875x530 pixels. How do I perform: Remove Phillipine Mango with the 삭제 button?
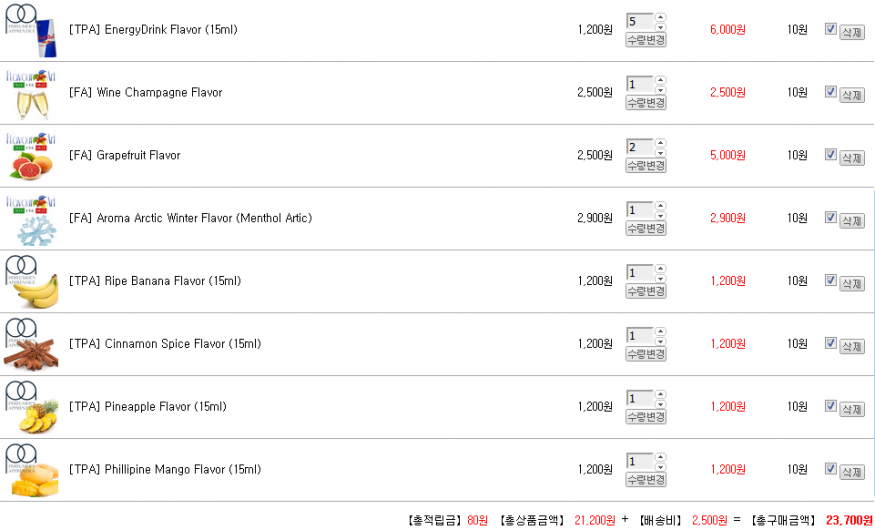pyautogui.click(x=852, y=471)
